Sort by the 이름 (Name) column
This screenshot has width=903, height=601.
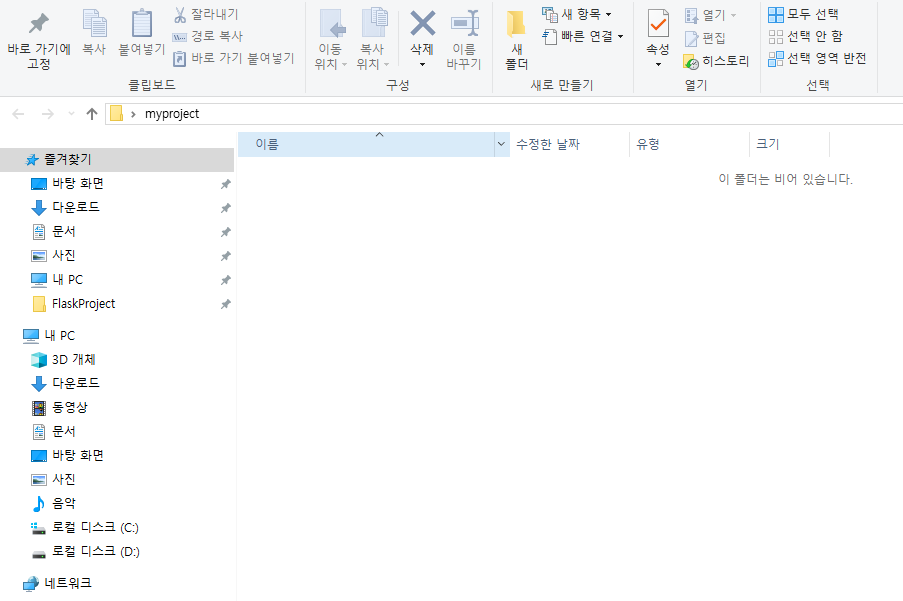[x=366, y=144]
